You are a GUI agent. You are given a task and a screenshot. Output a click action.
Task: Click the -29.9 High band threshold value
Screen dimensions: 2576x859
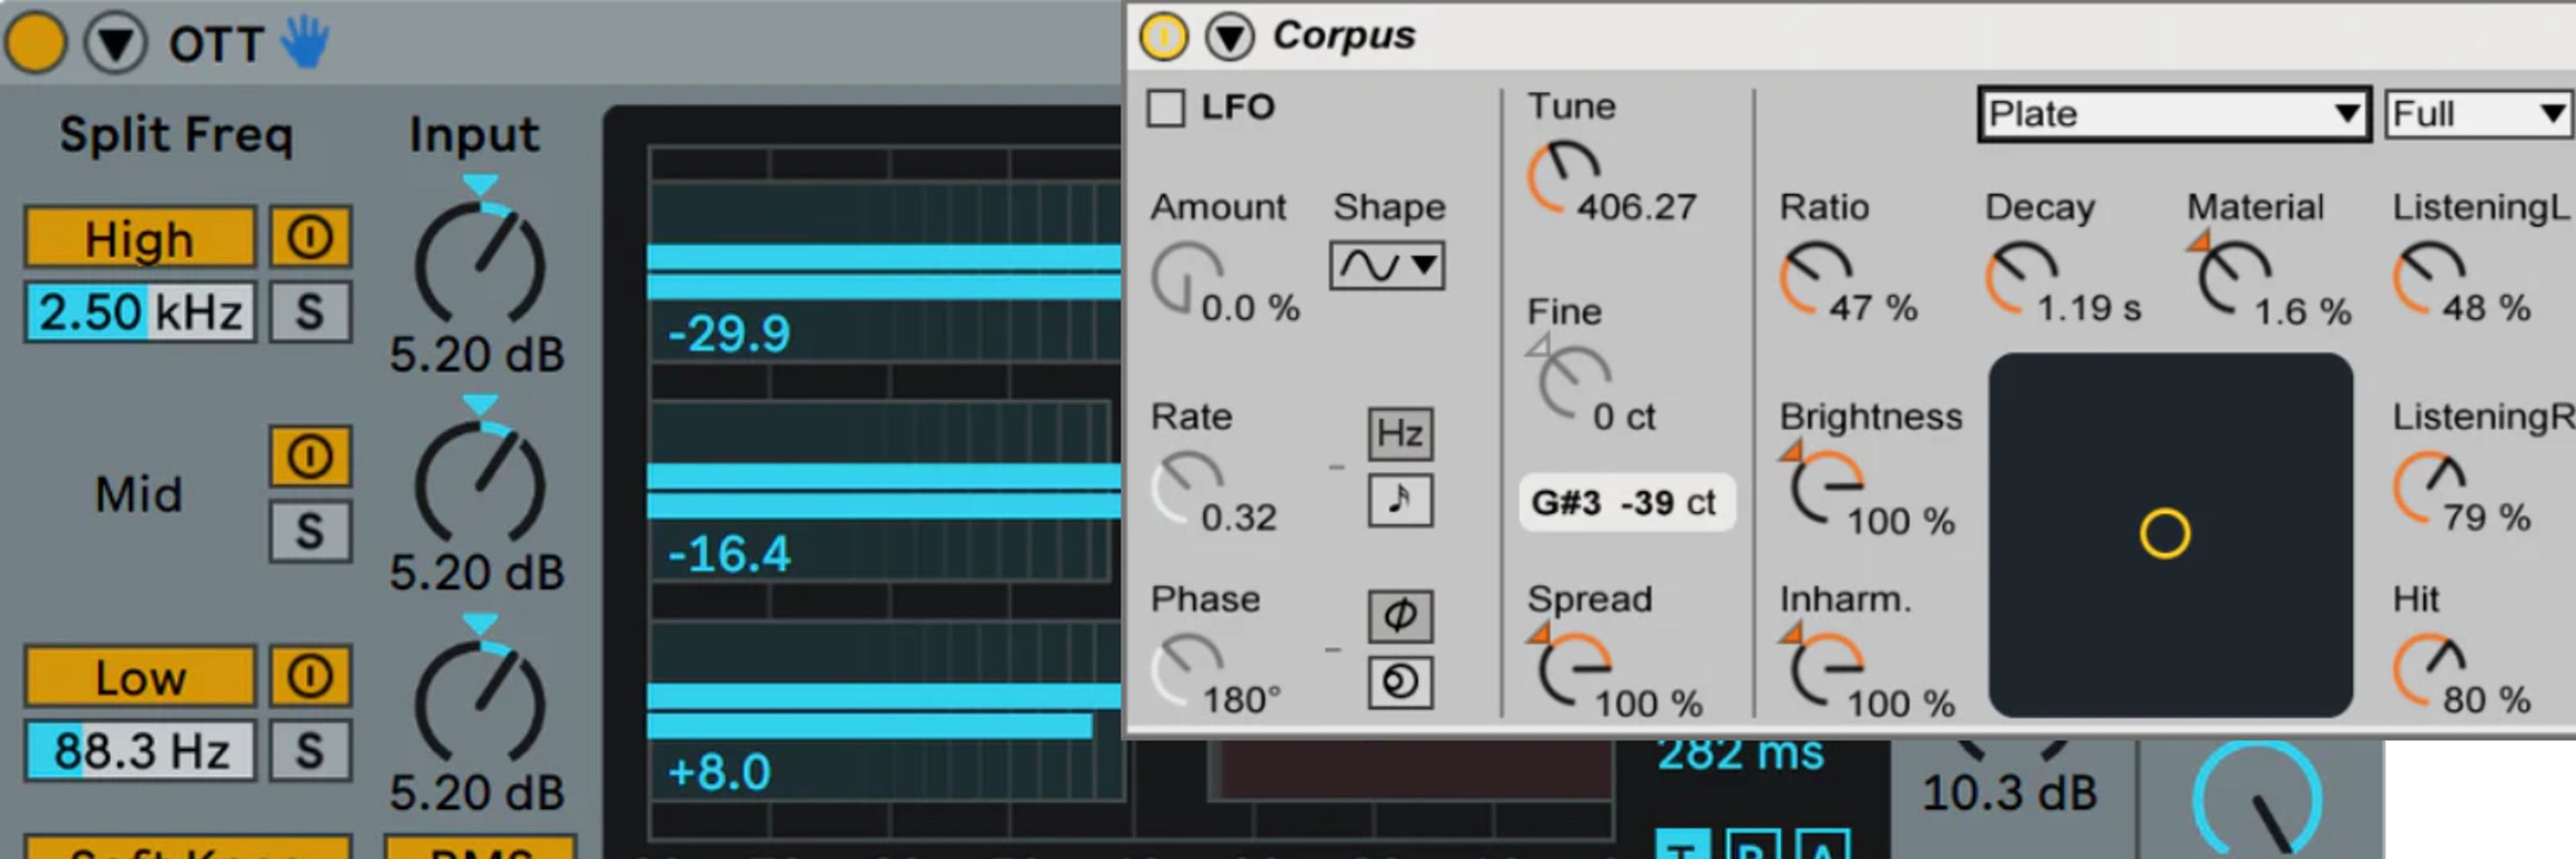(x=729, y=334)
